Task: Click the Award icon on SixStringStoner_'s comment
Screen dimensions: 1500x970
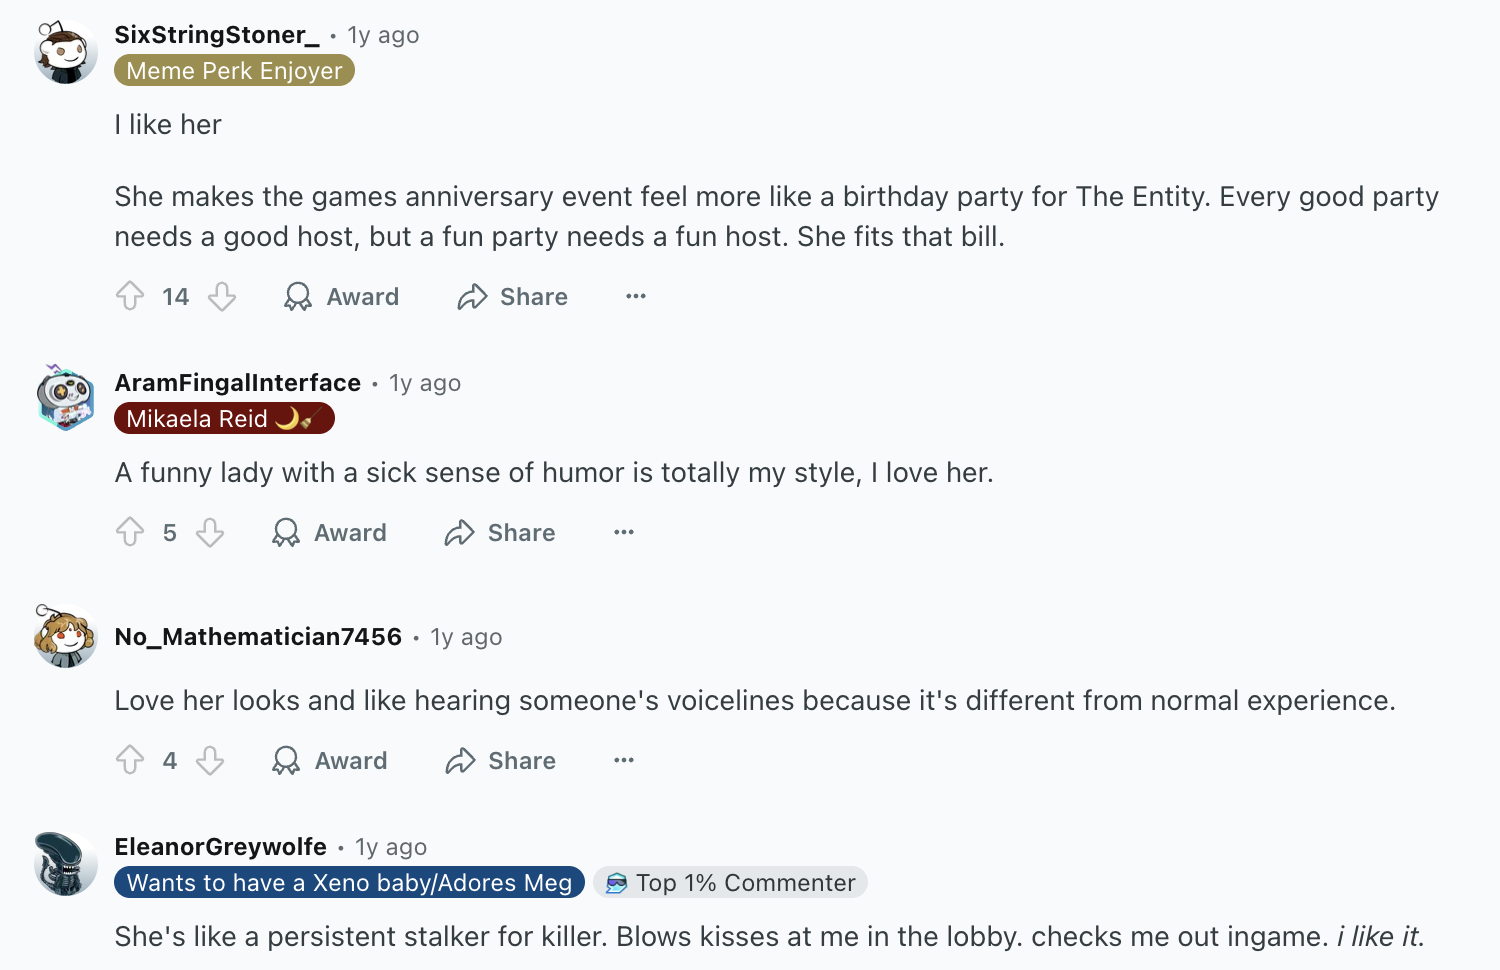Action: point(297,296)
